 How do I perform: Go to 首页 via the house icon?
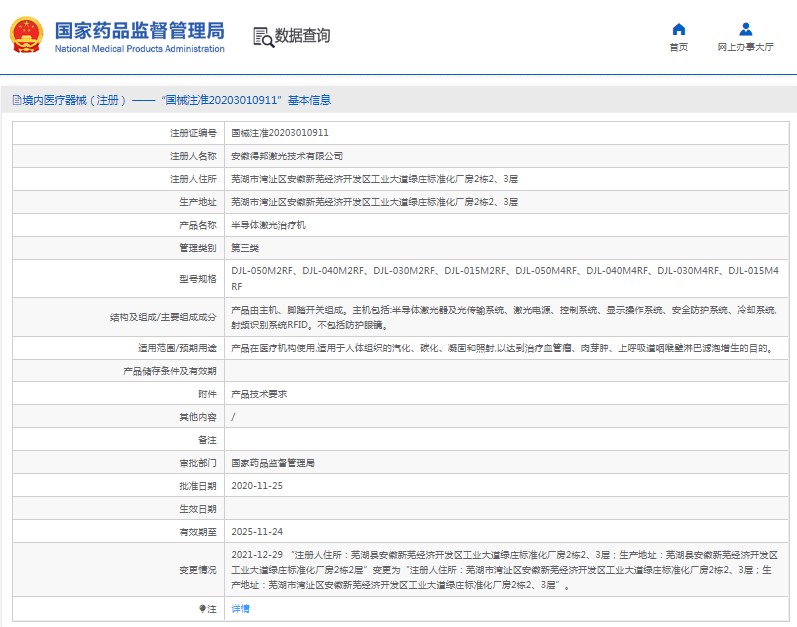(679, 29)
